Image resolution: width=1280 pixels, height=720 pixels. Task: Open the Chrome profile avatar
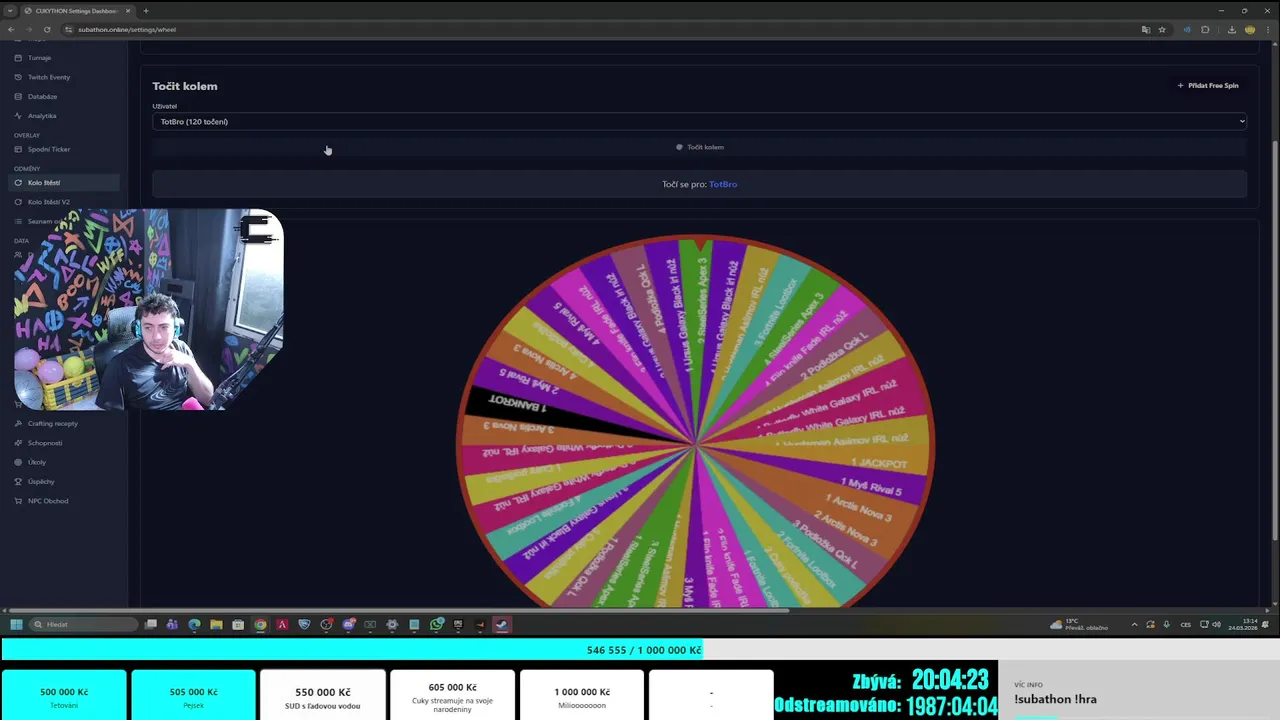tap(1250, 29)
